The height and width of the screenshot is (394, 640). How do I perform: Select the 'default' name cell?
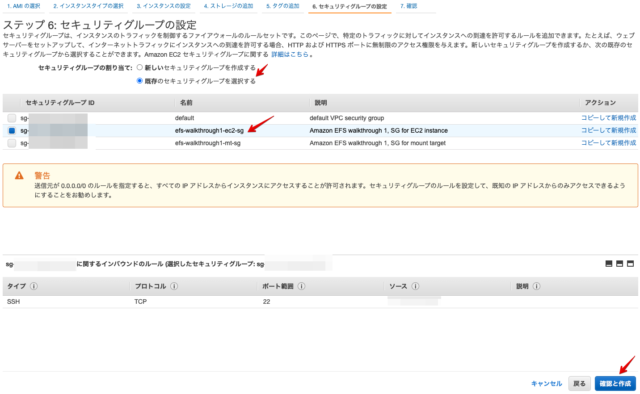click(x=184, y=118)
